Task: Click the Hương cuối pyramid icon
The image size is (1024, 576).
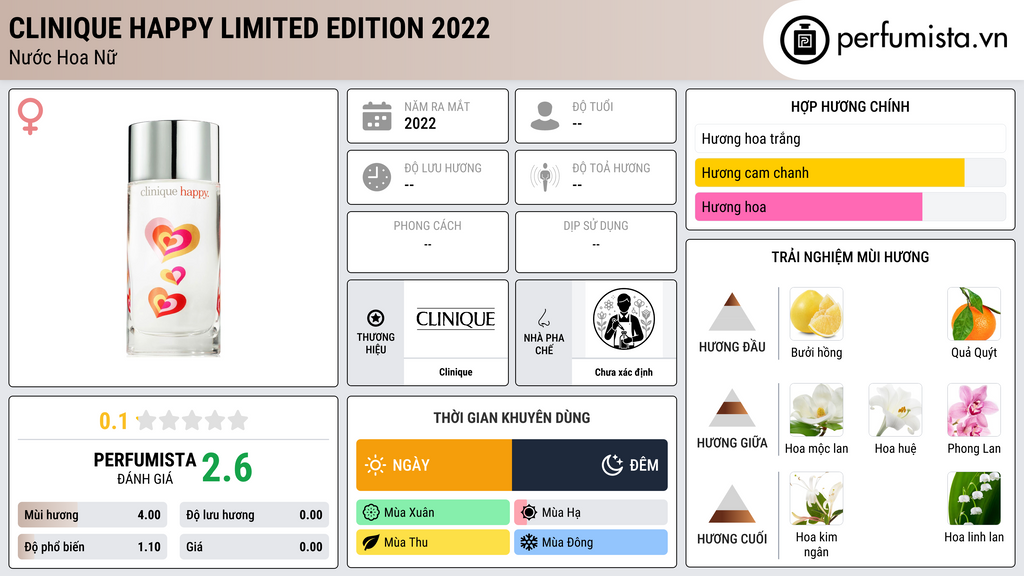Action: [x=732, y=504]
